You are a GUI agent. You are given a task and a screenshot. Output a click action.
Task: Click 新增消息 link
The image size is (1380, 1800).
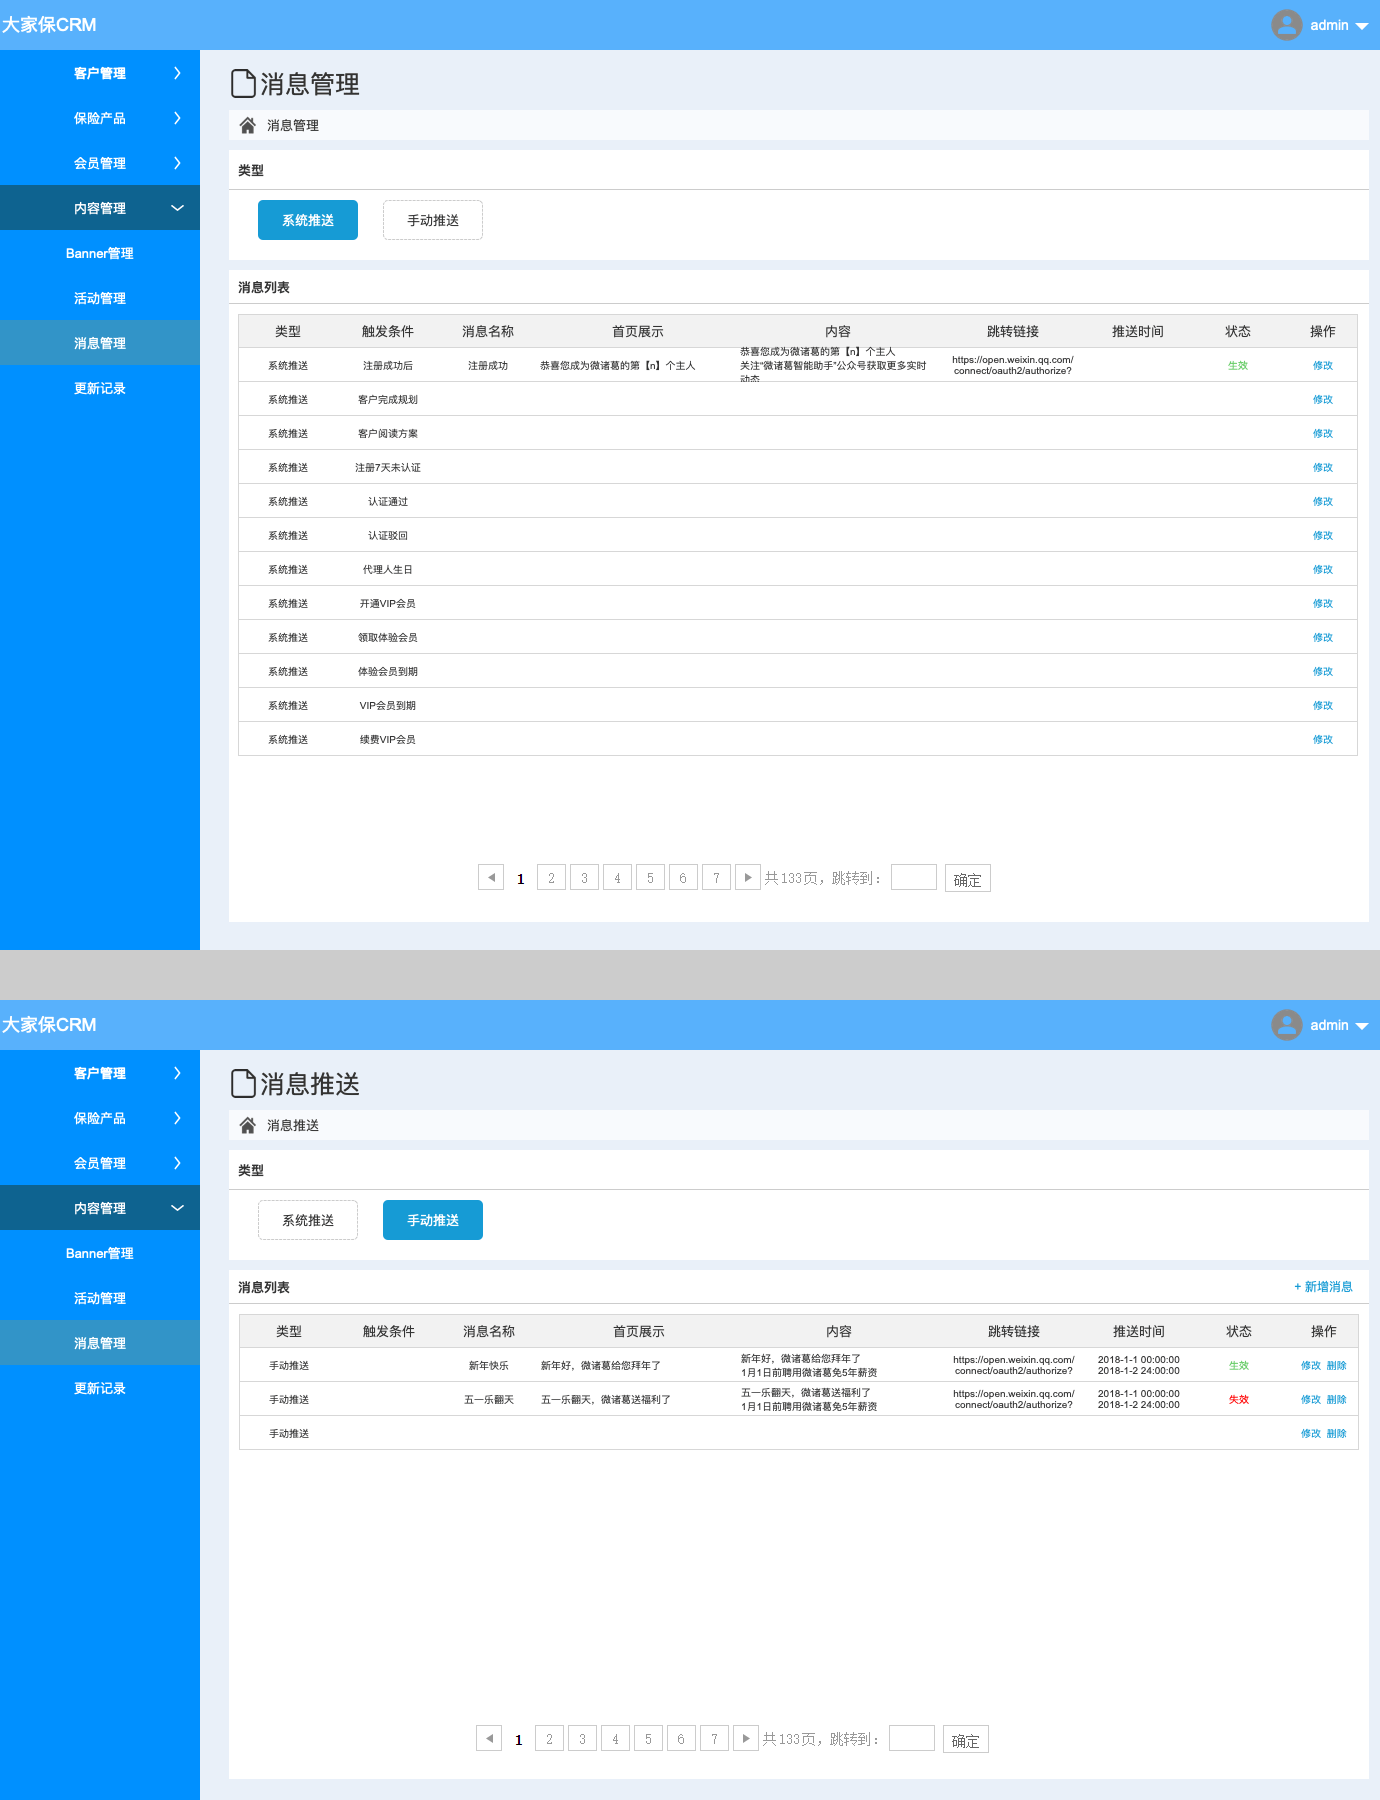pos(1323,1287)
